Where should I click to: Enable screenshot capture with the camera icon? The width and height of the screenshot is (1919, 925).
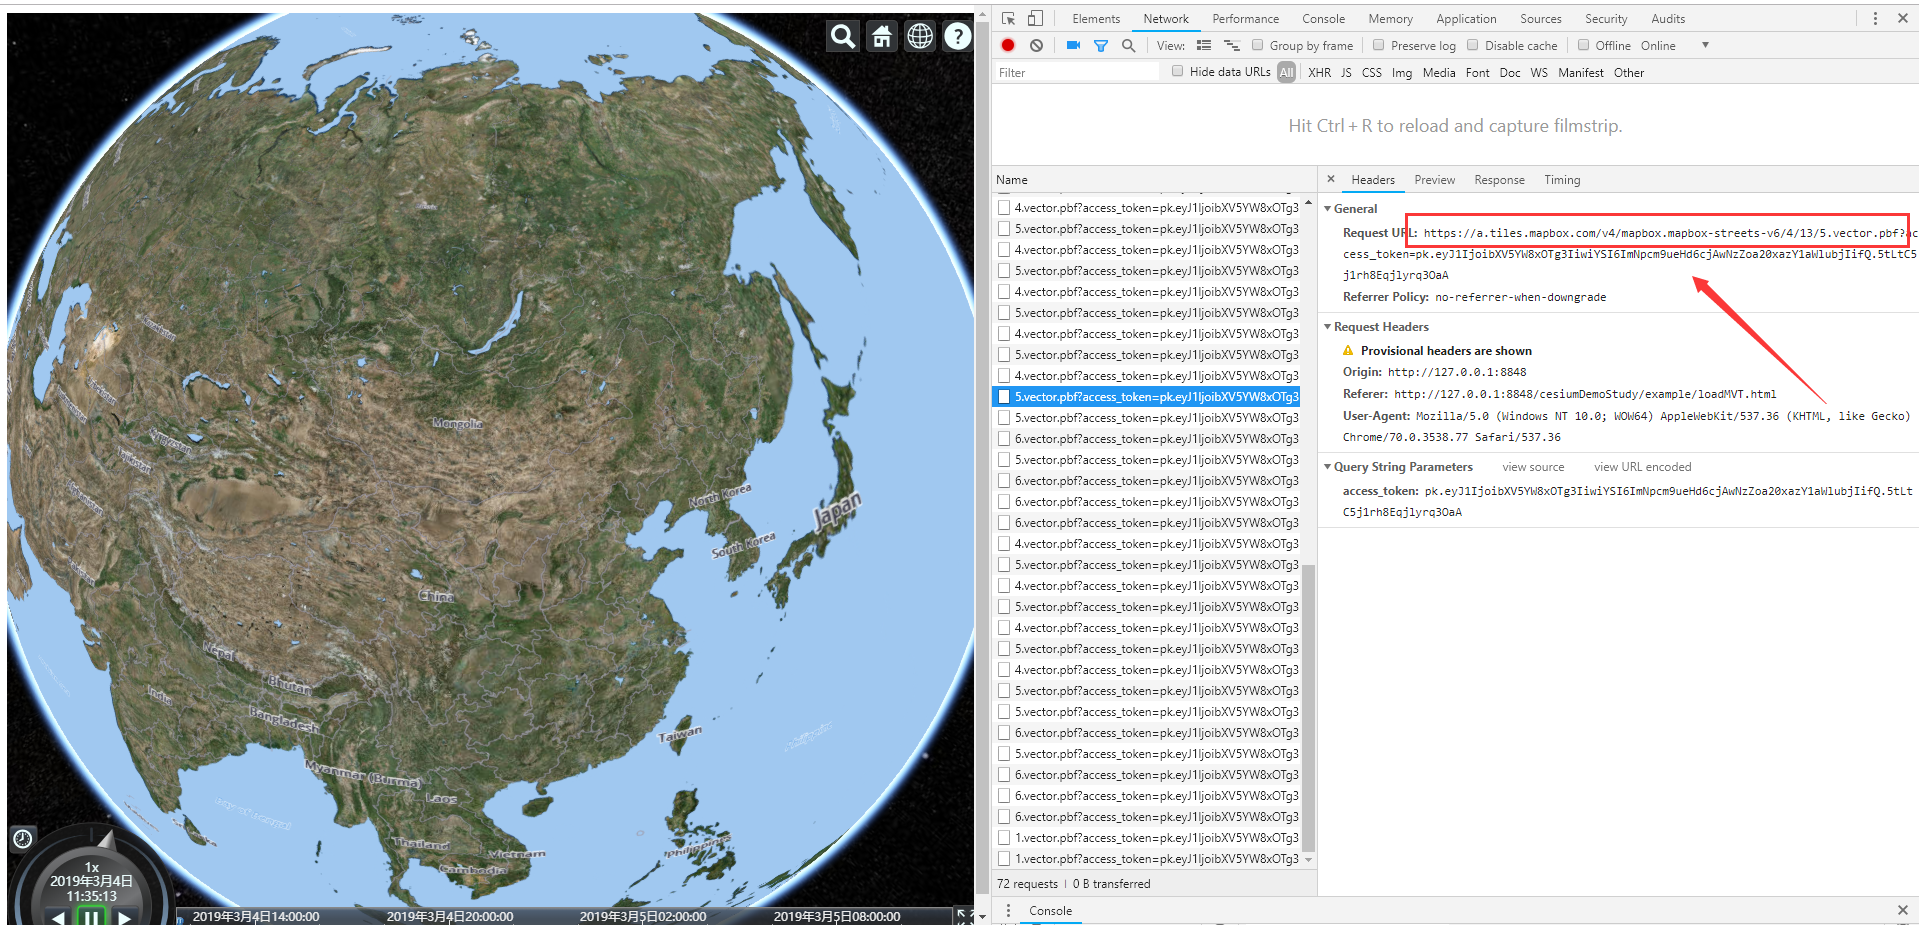pyautogui.click(x=1073, y=45)
